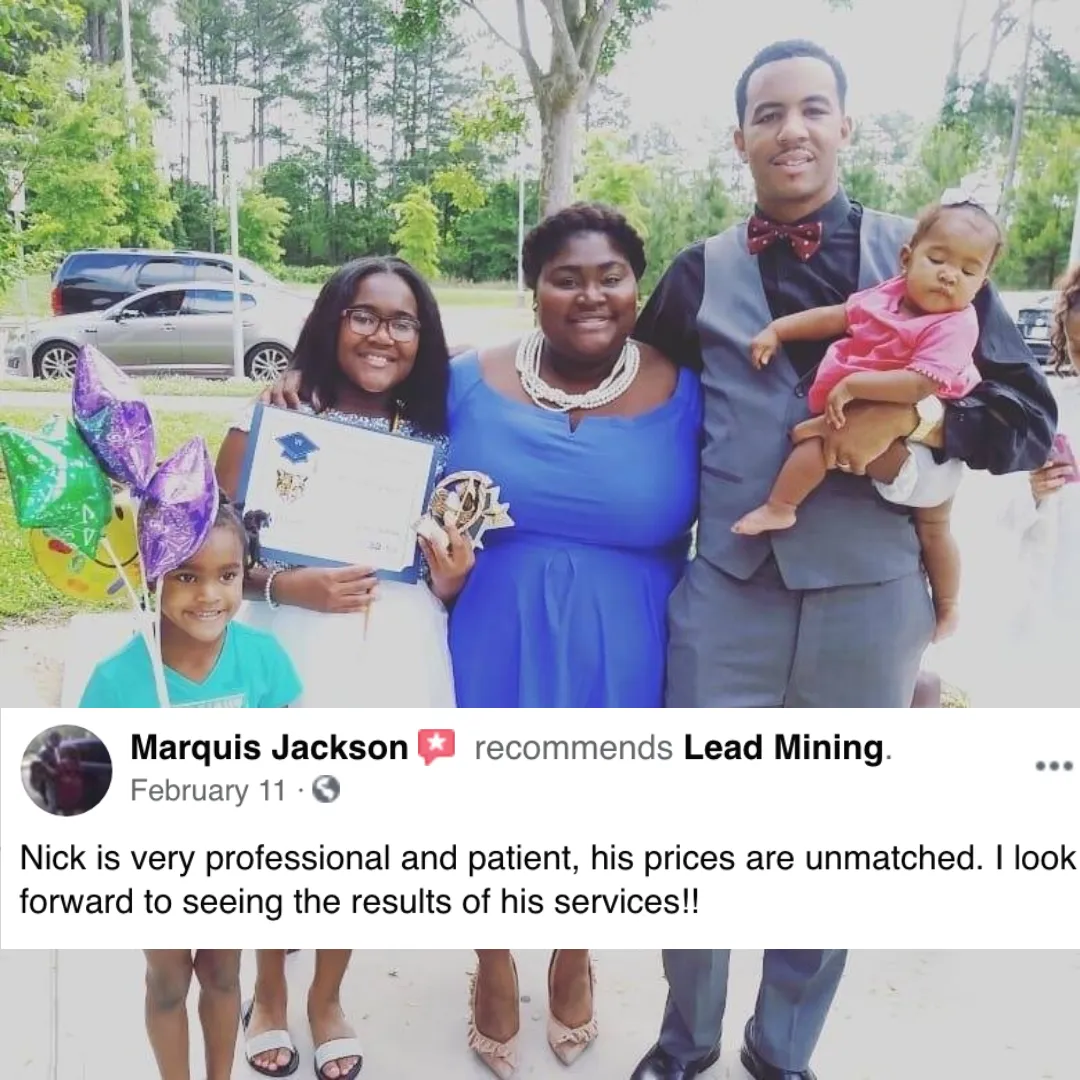Image resolution: width=1080 pixels, height=1080 pixels.
Task: Click the word recommends in the header
Action: (x=573, y=748)
